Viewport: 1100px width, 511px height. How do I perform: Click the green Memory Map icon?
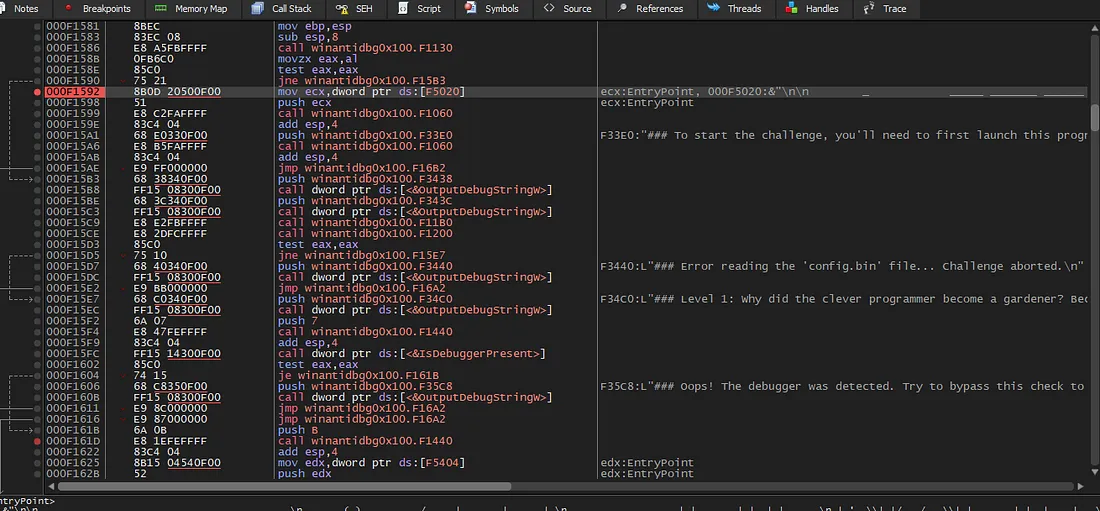coord(161,9)
